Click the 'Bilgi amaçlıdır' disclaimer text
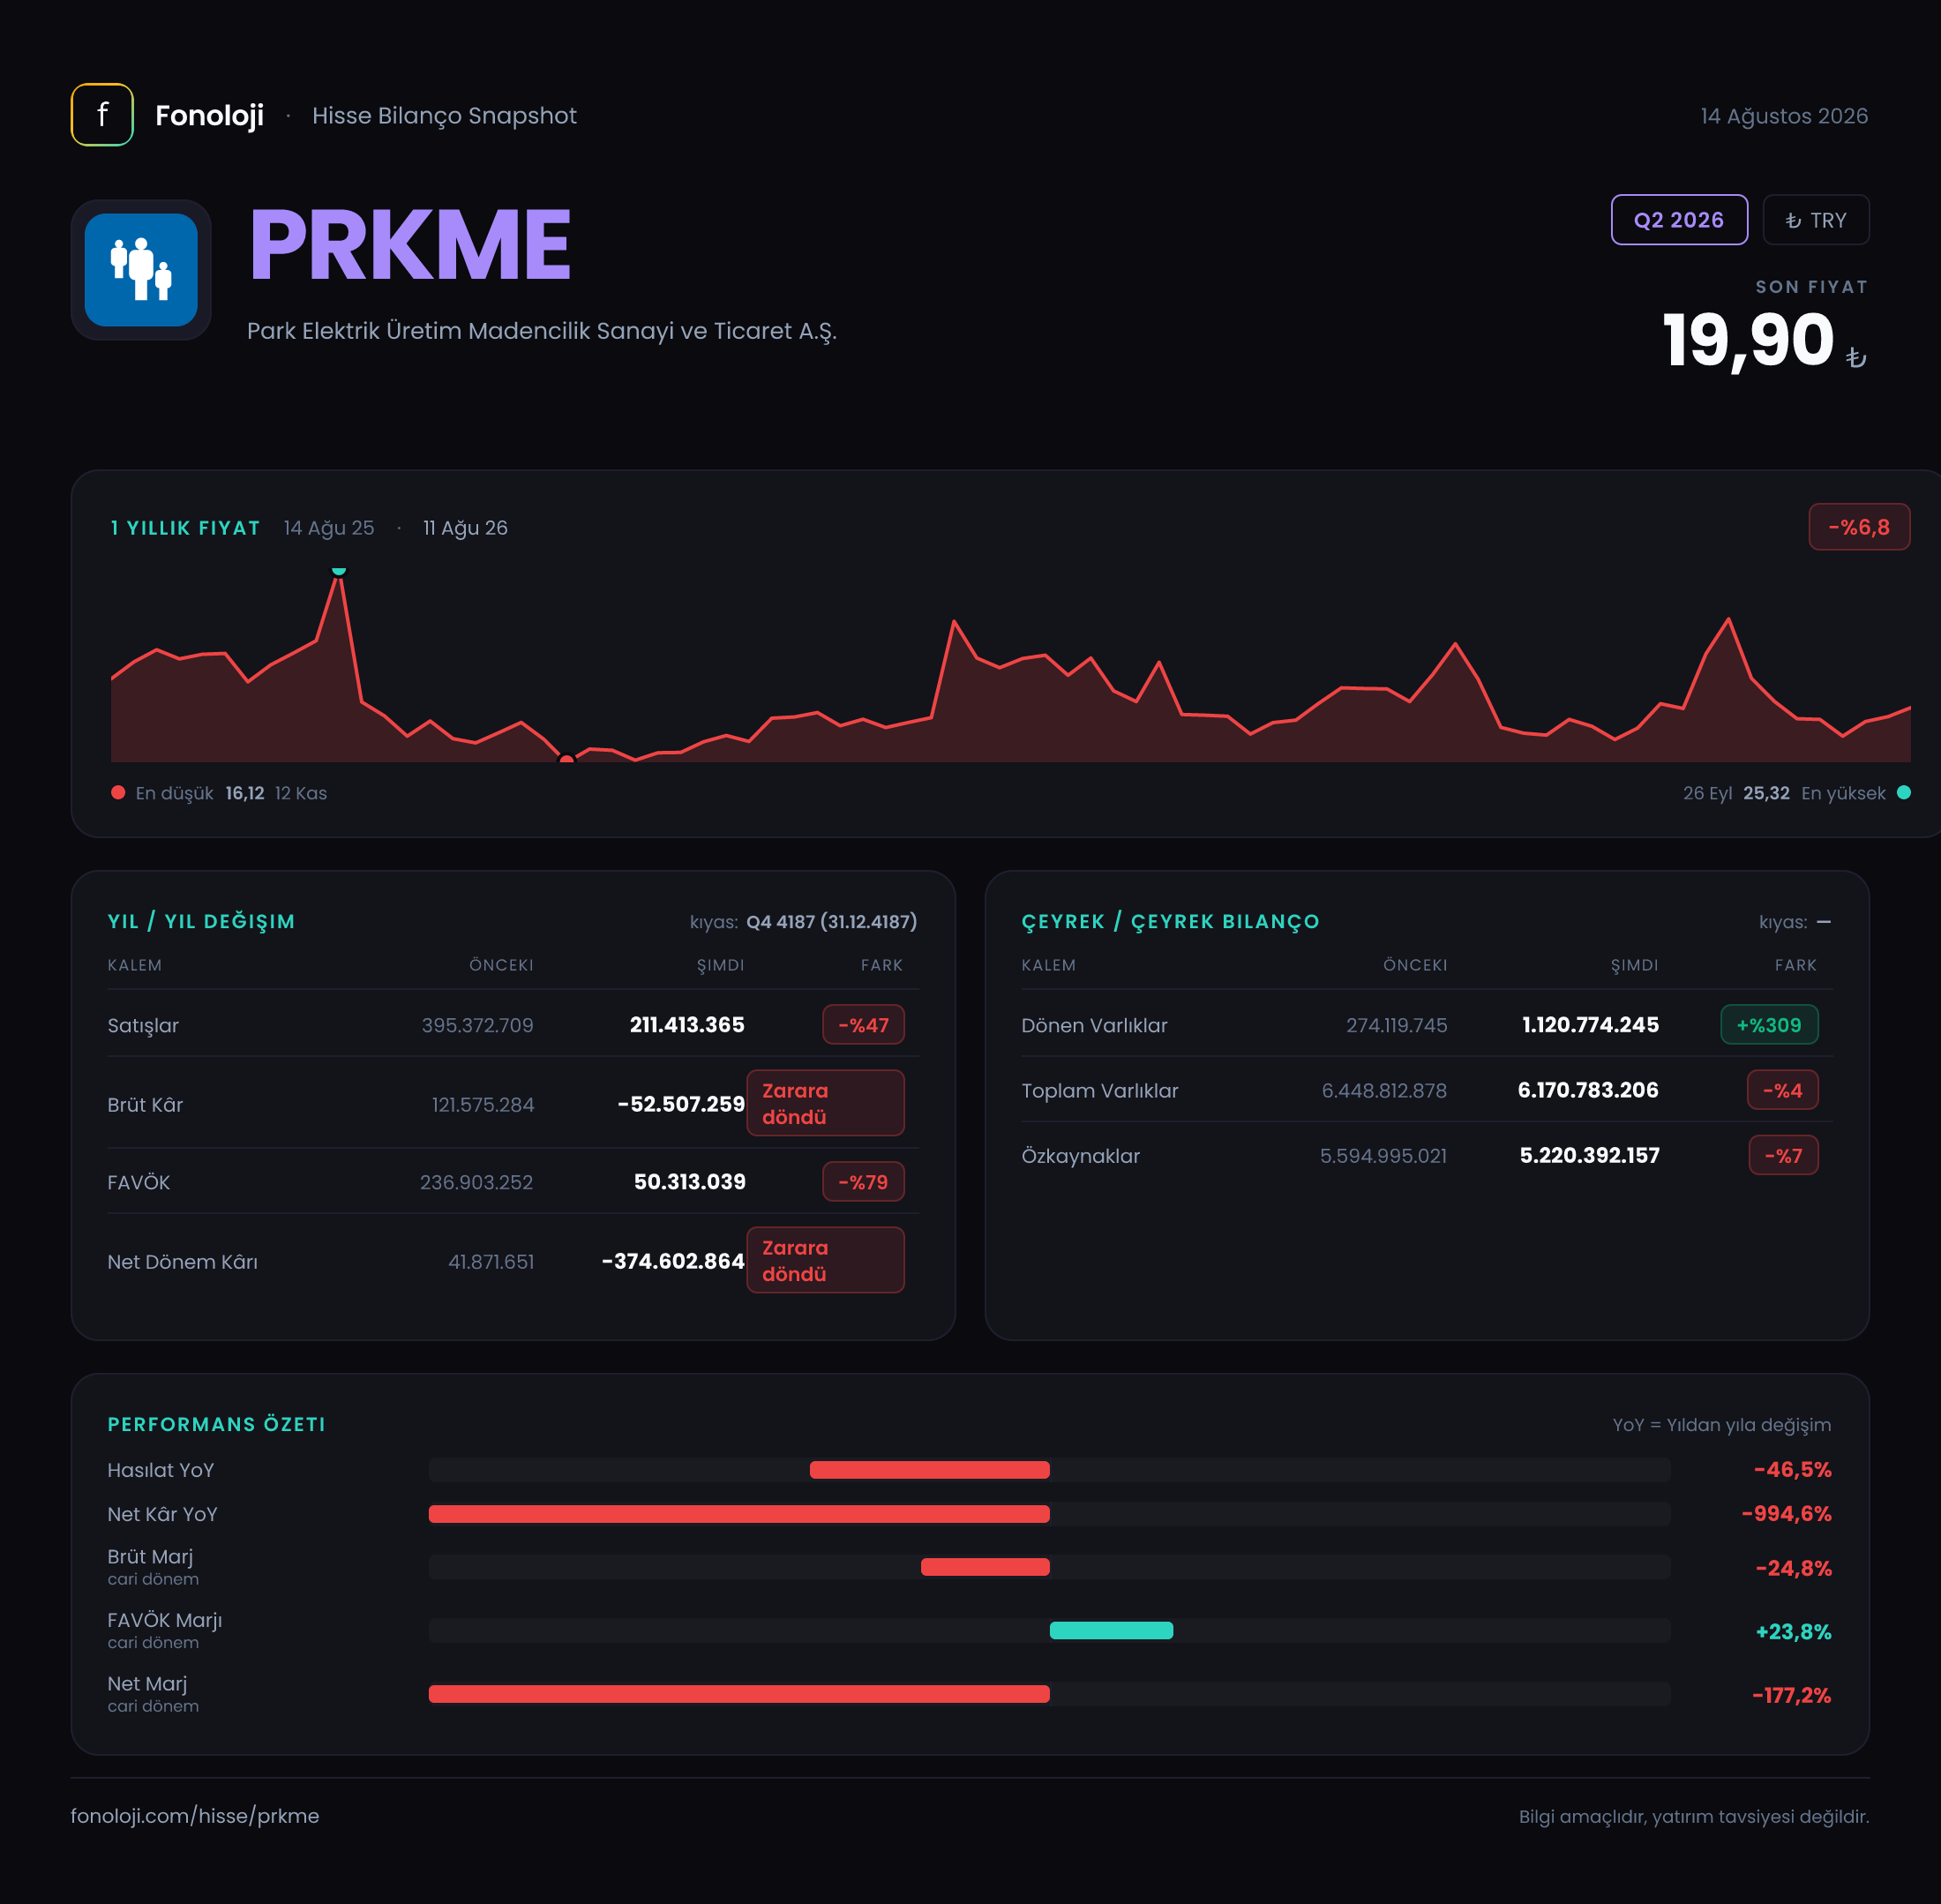This screenshot has height=1904, width=1941. coord(1694,1816)
